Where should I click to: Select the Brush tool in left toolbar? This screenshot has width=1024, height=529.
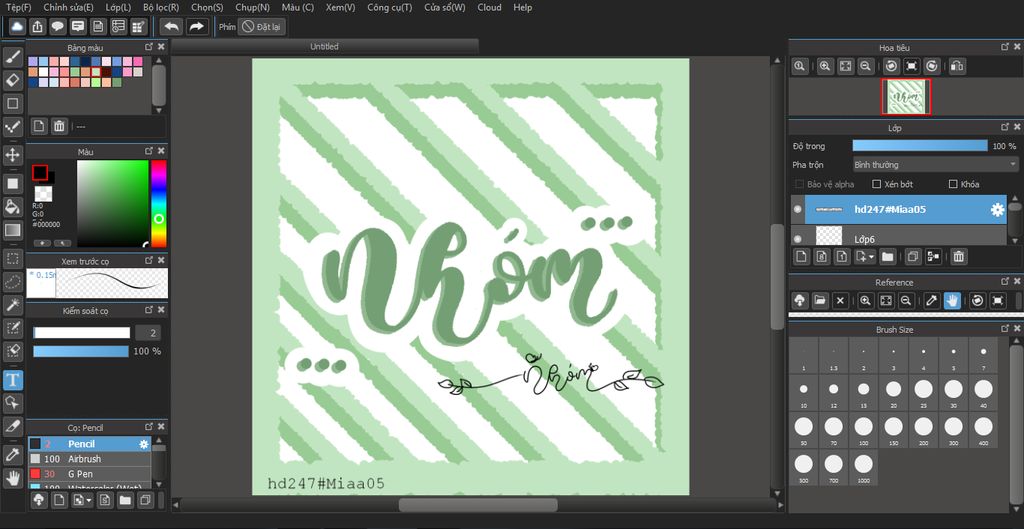coord(12,57)
